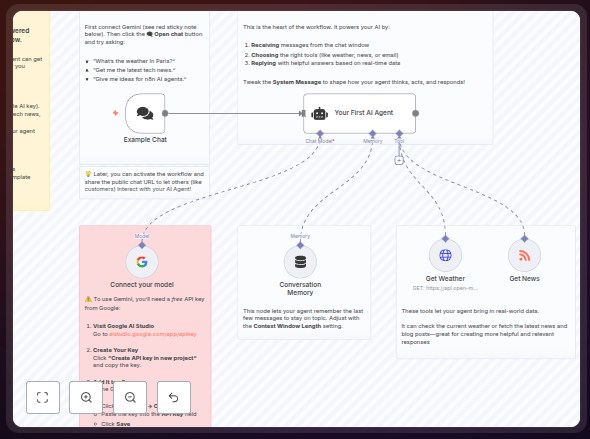Click the GET api.open-m URL subtitle
This screenshot has width=590, height=439.
coord(445,288)
